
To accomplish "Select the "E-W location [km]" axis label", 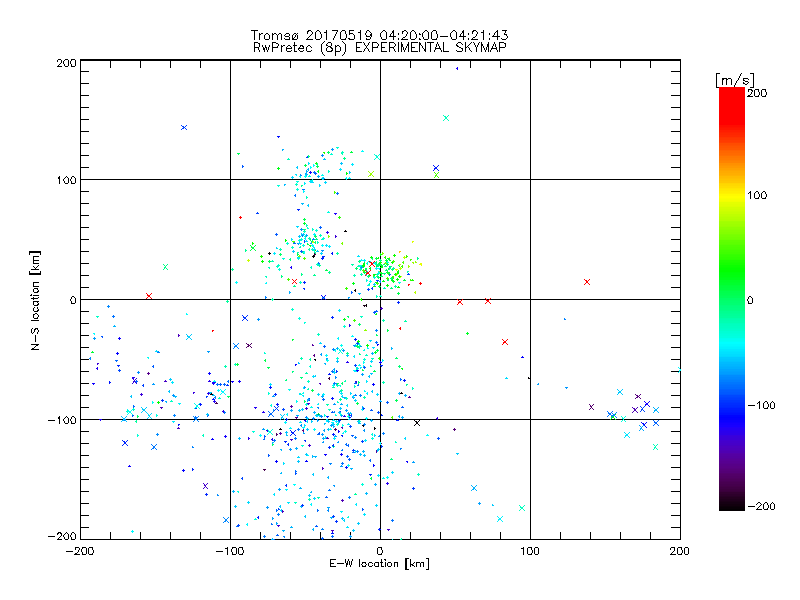I will [x=379, y=563].
